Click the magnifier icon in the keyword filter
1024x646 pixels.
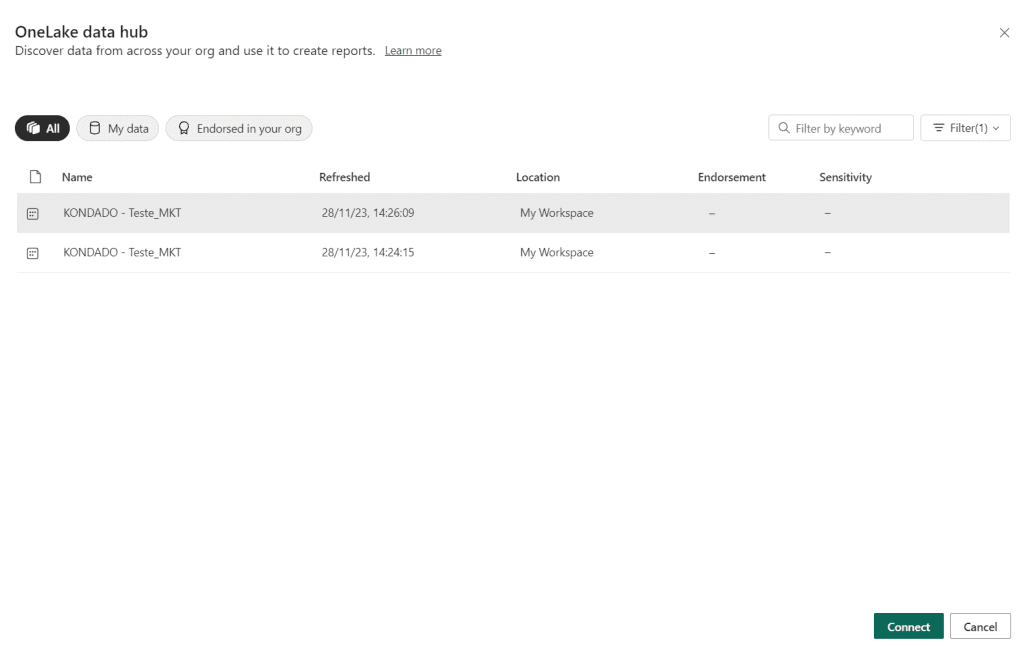[x=783, y=128]
